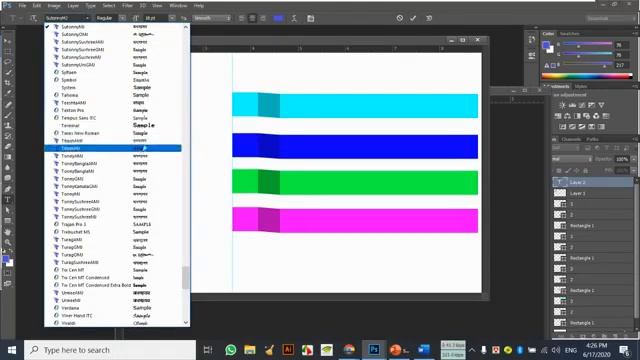Select the Clone Stamp tool
640x360 pixels.
tap(7, 125)
